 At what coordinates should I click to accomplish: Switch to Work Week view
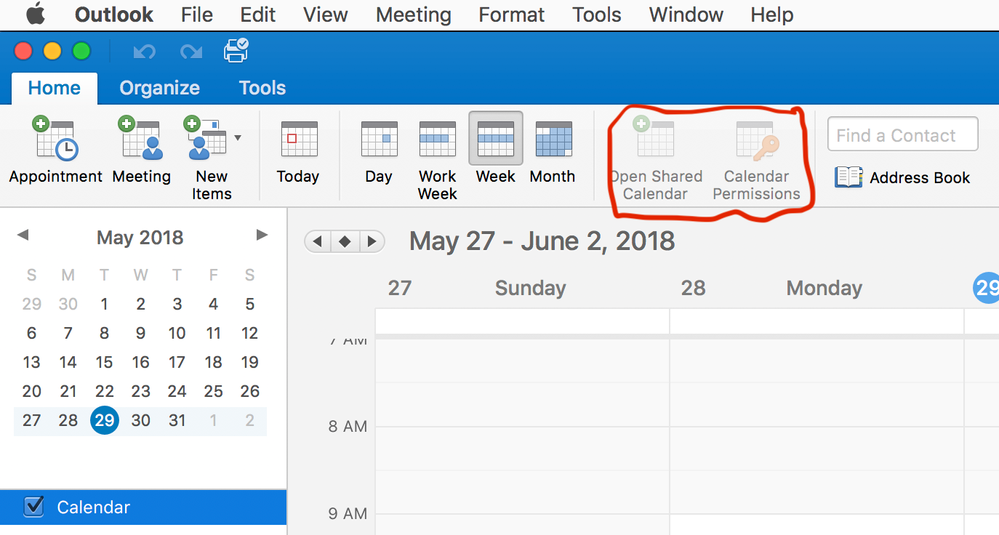[438, 160]
